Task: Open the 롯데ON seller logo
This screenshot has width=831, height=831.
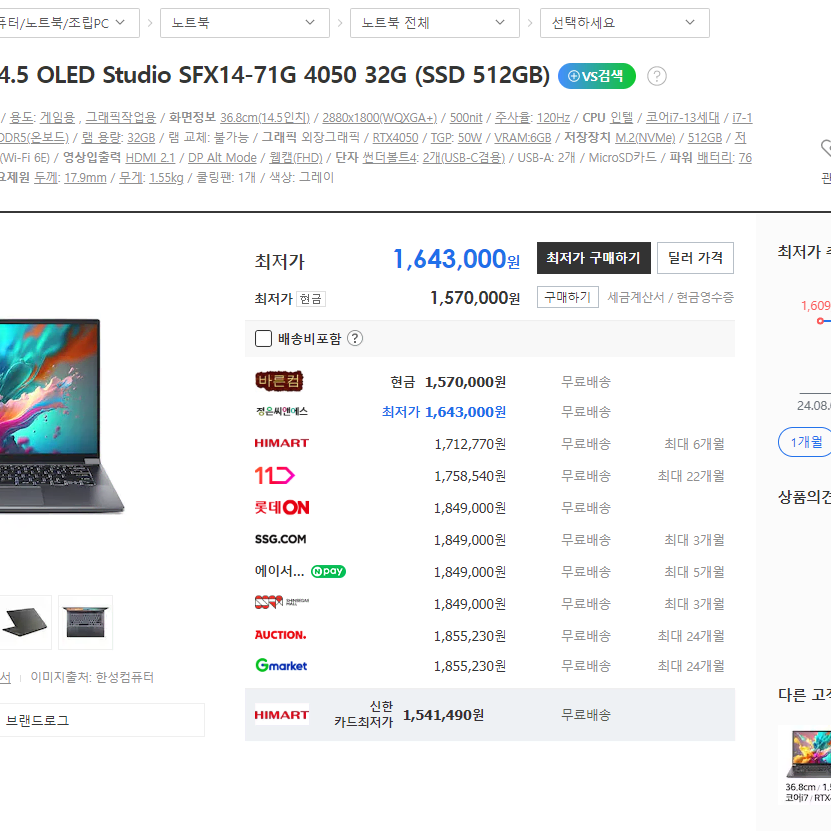Action: click(282, 508)
